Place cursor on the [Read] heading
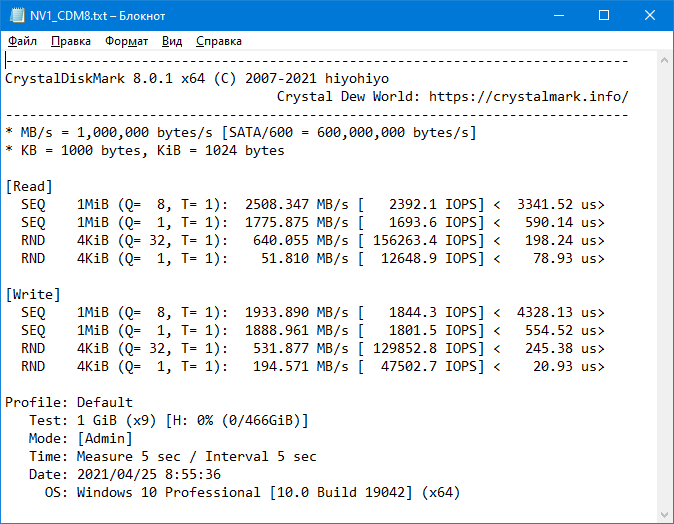The image size is (674, 524). [29, 187]
